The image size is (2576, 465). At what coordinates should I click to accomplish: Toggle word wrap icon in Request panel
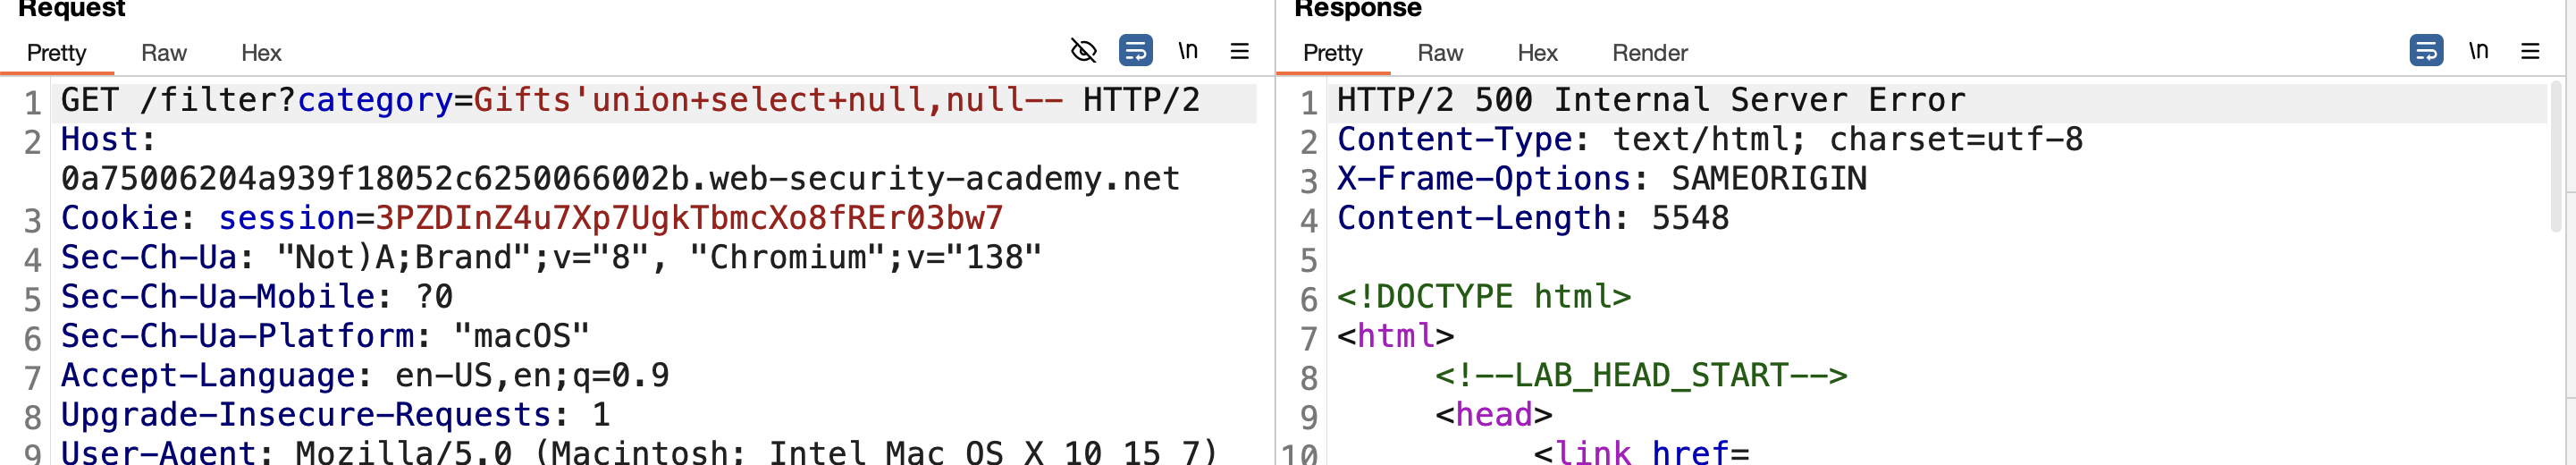click(1135, 51)
